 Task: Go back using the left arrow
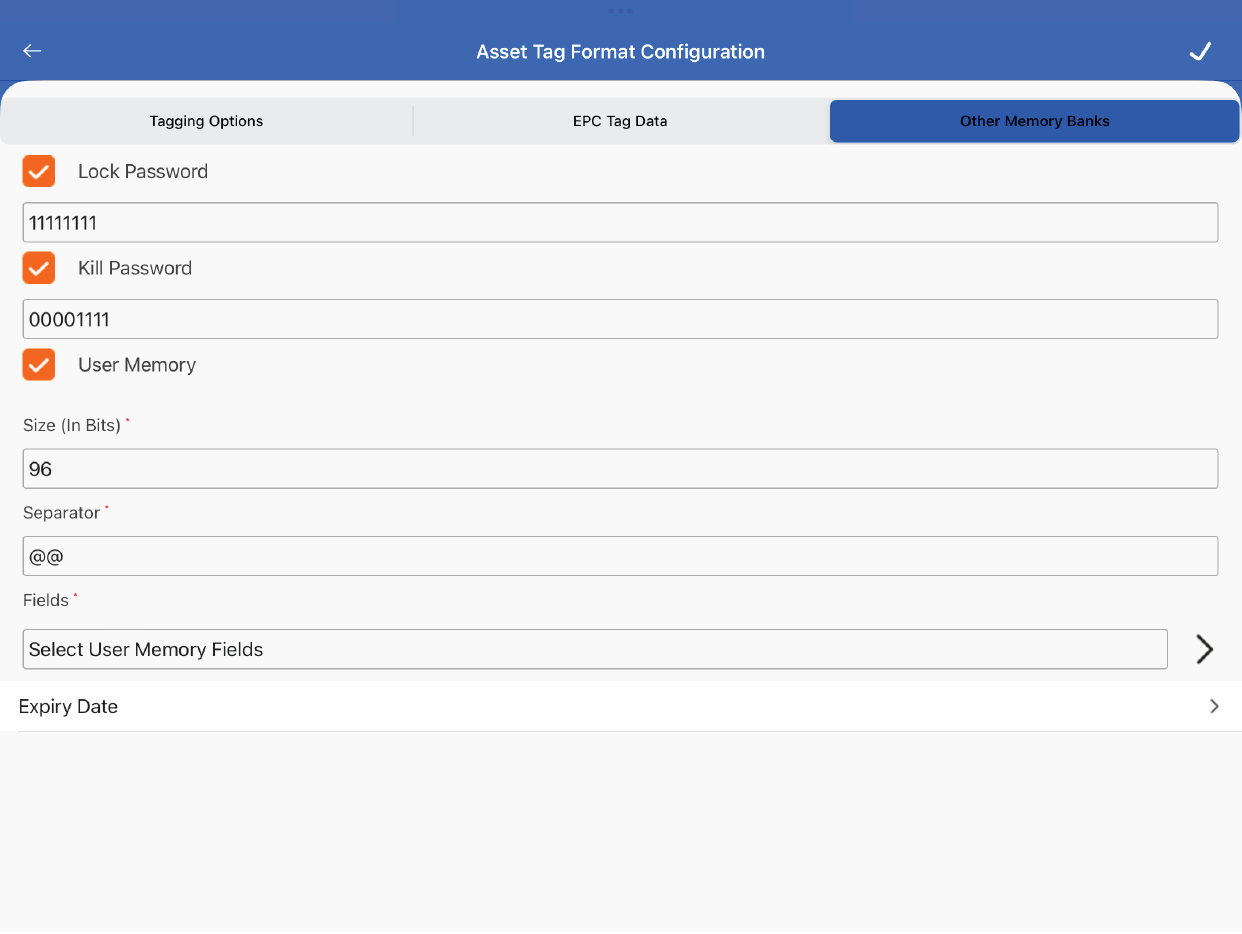[x=33, y=51]
